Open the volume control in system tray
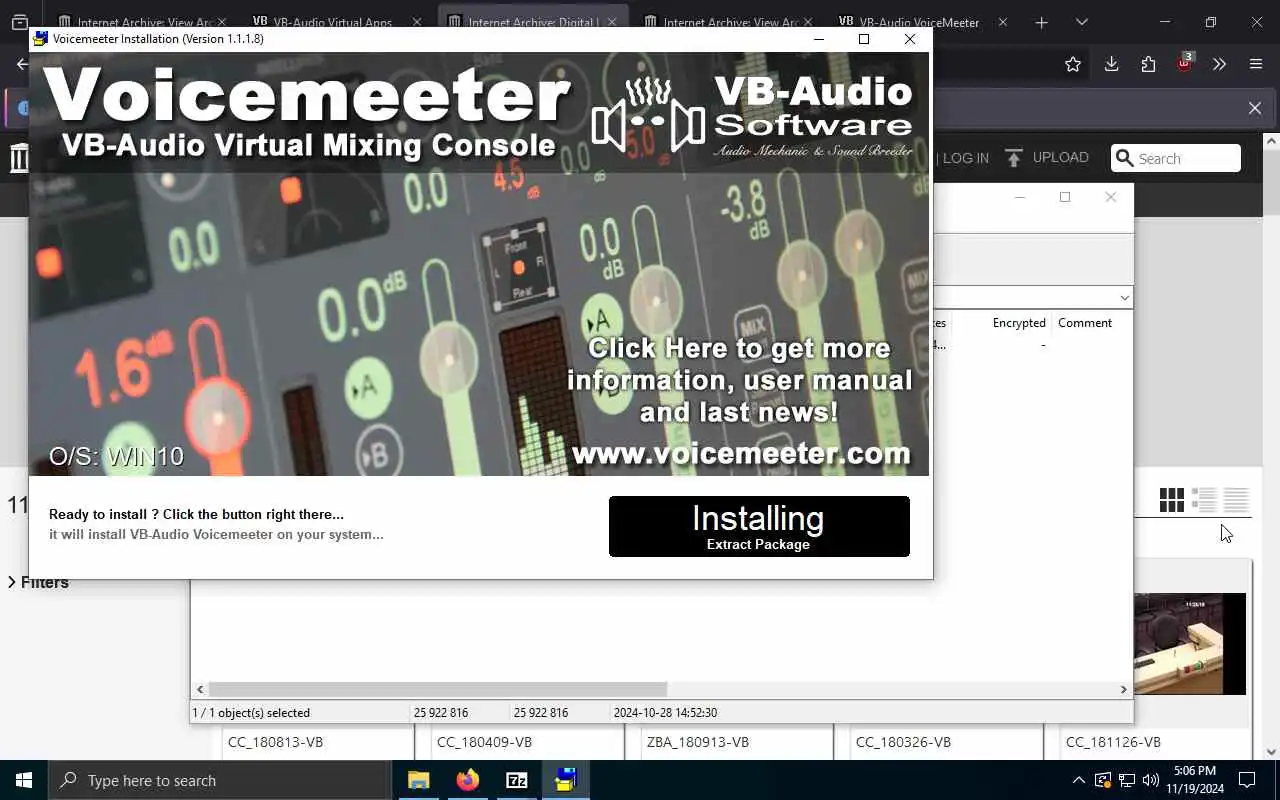1280x800 pixels. point(1151,780)
